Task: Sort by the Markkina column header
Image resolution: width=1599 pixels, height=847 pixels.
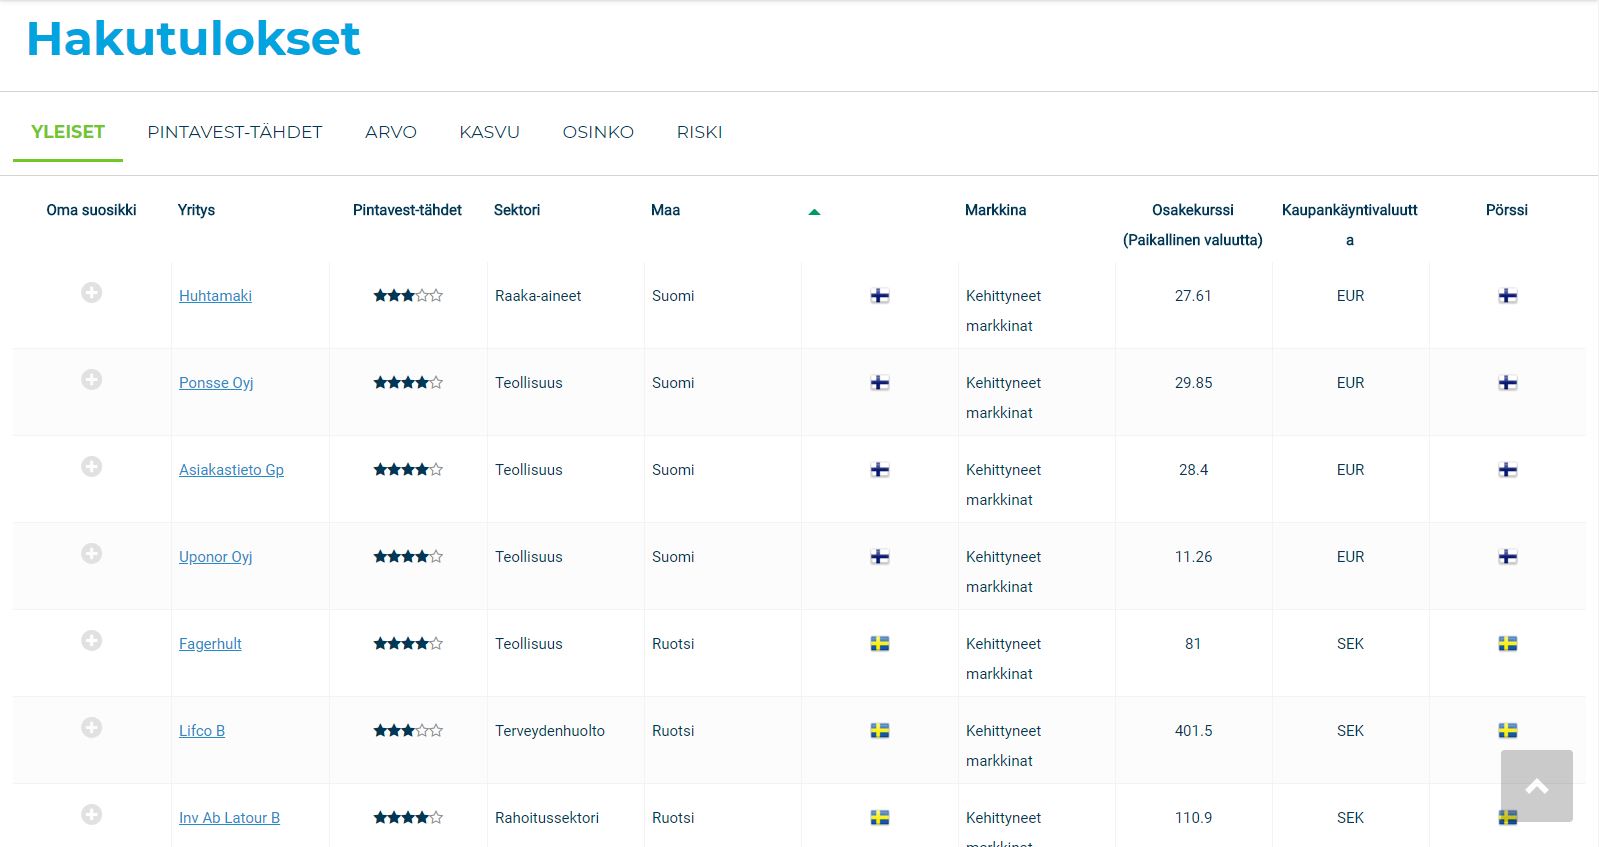Action: click(995, 210)
